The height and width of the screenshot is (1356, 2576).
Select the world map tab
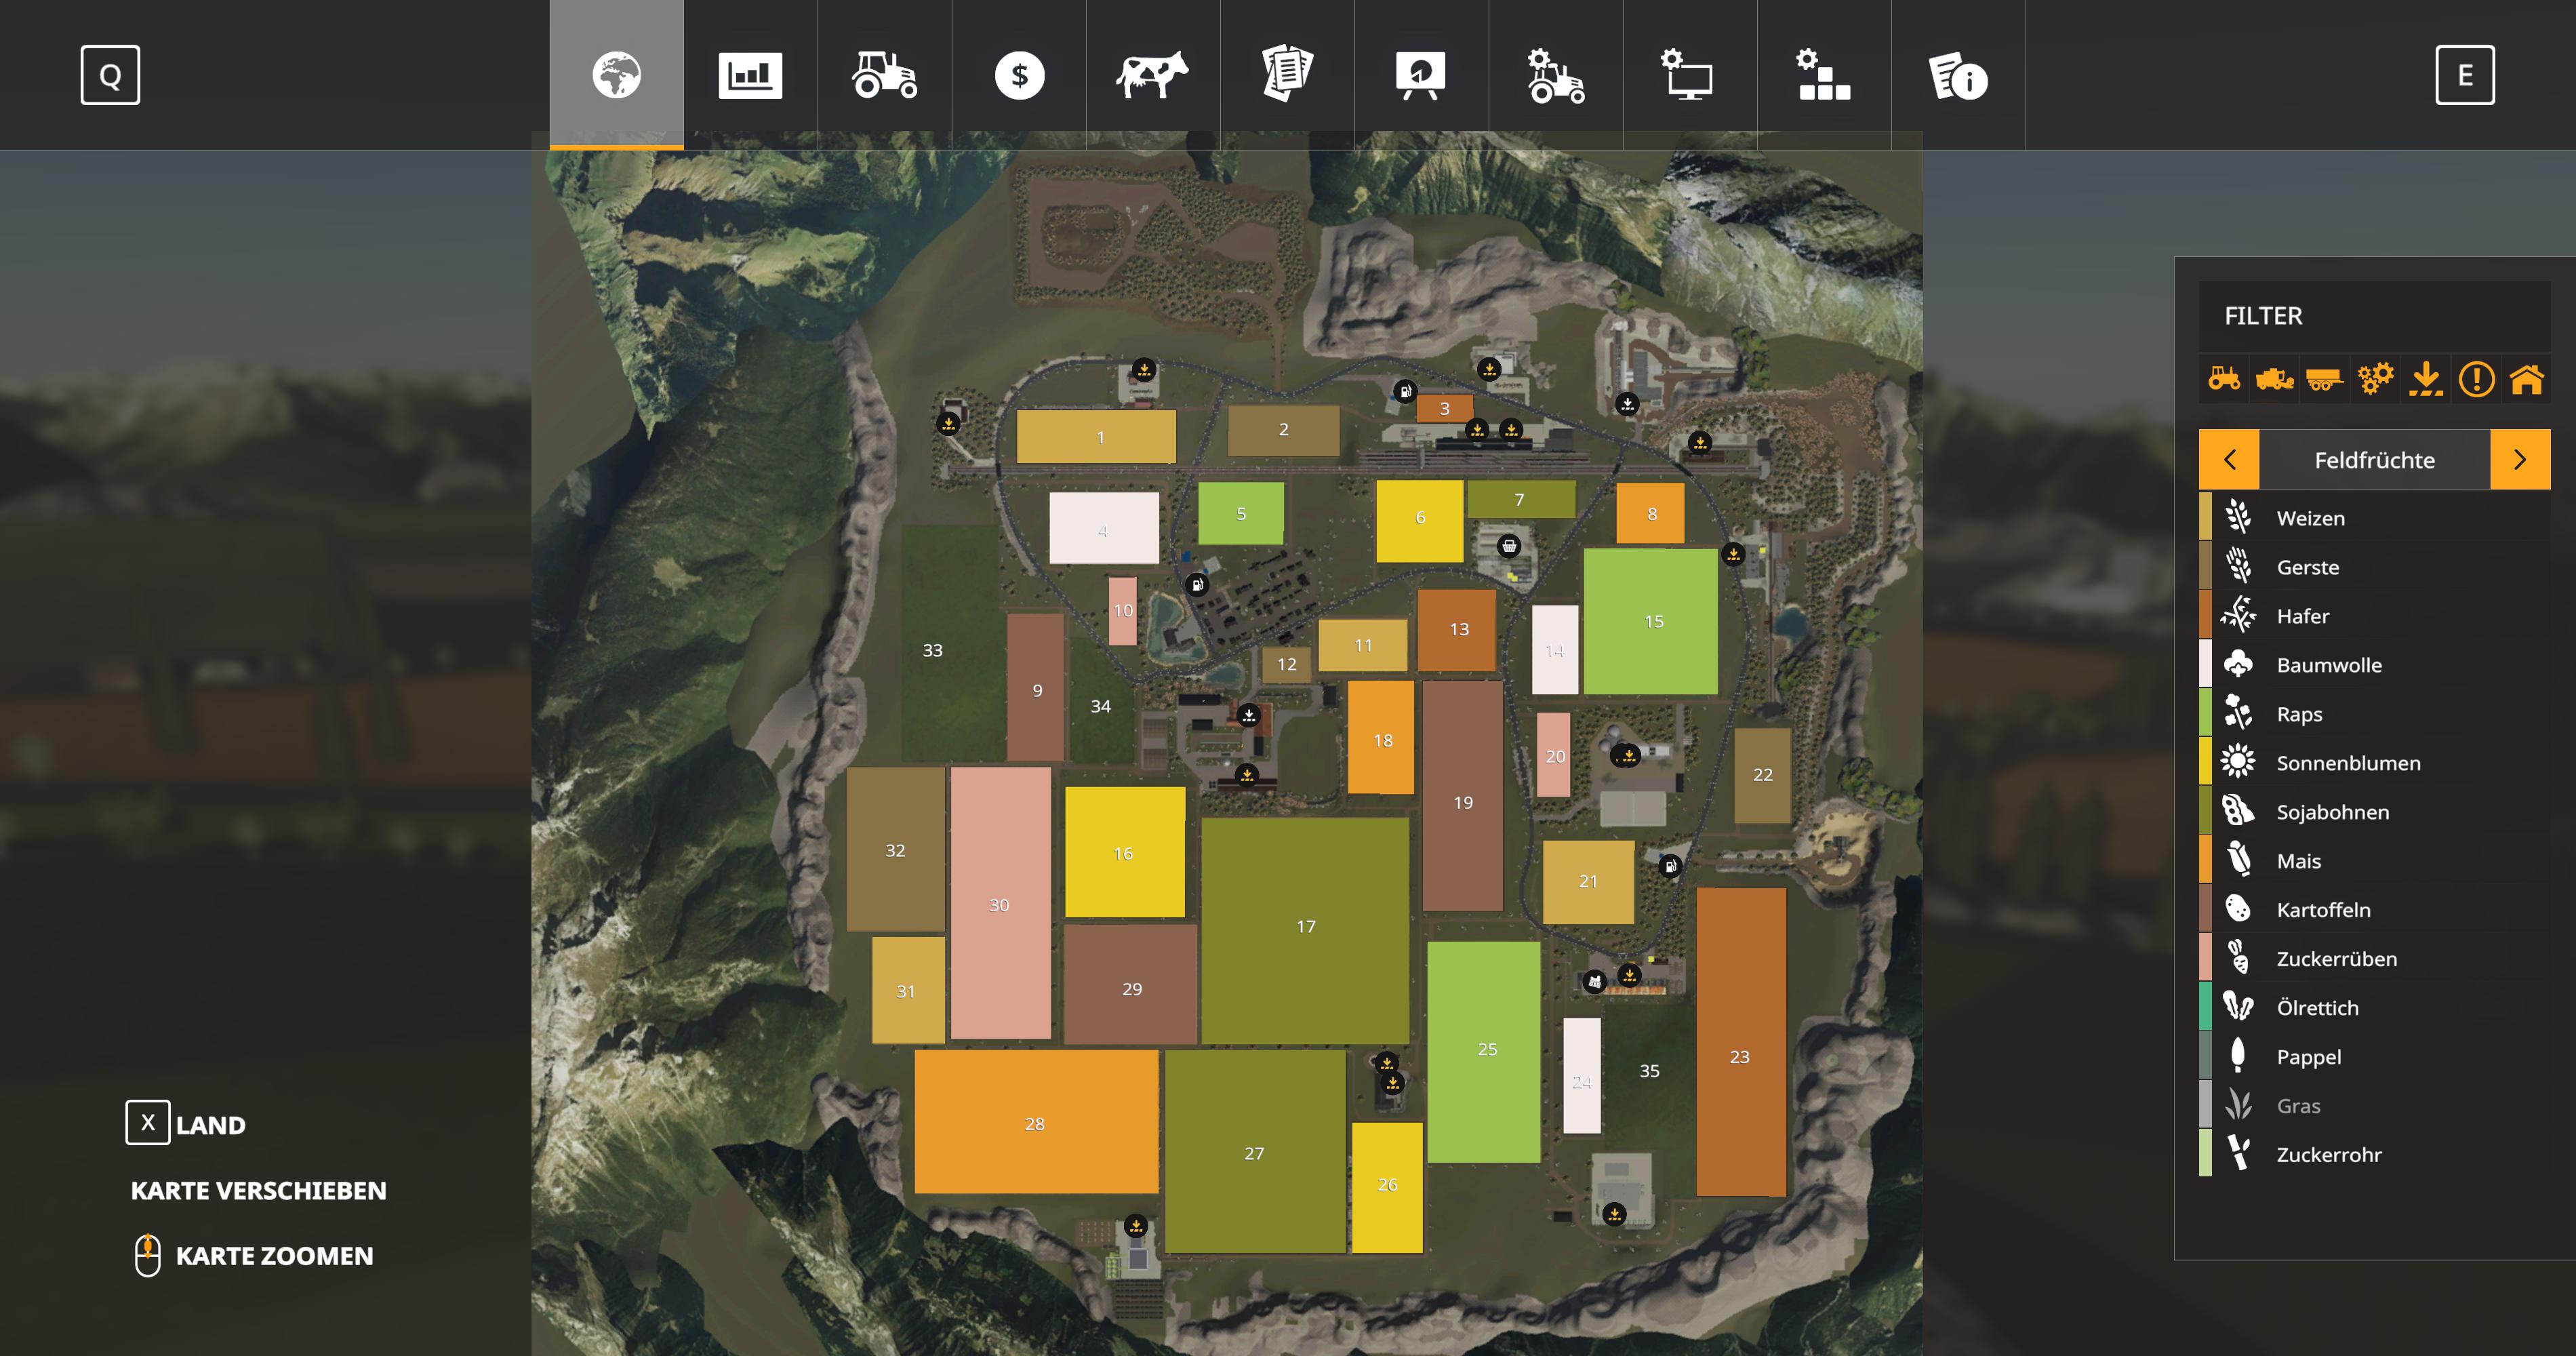pos(616,75)
